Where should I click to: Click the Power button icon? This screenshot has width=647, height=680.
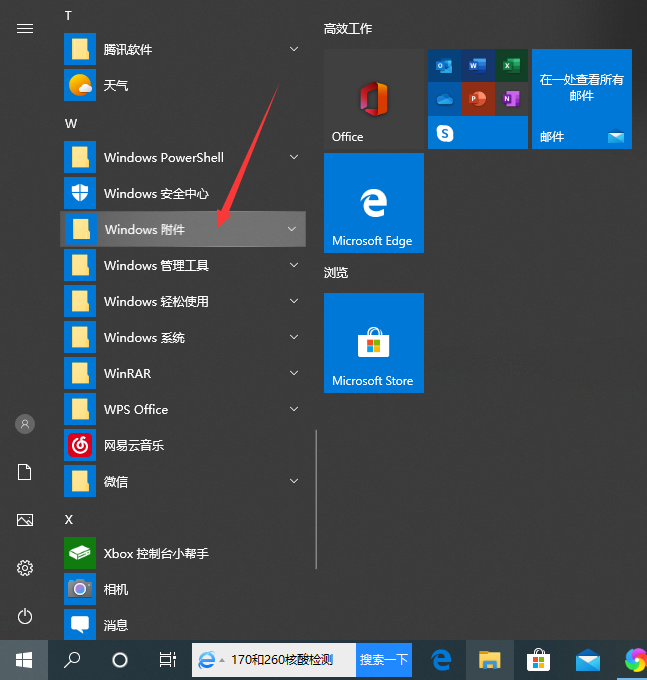point(25,616)
